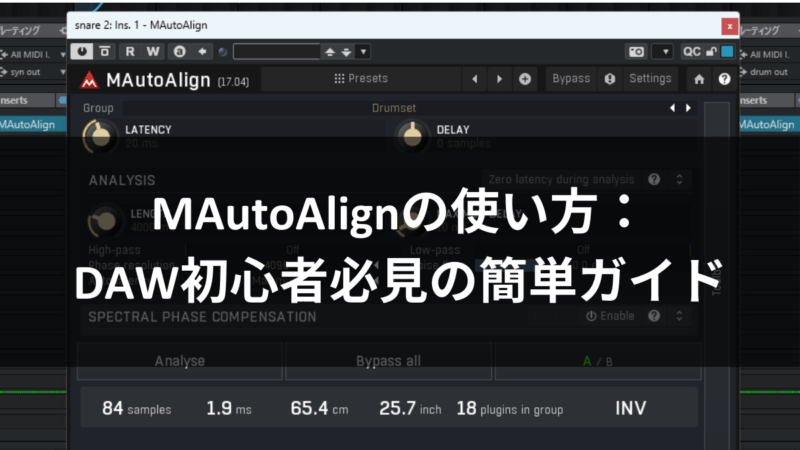800x450 pixels.
Task: Click the LATENCY knob
Action: pos(99,137)
